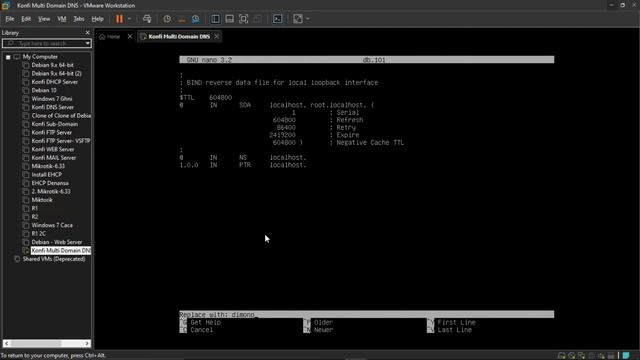640x360 pixels.
Task: Select EHCP Denansa VM
Action: pyautogui.click(x=50, y=183)
